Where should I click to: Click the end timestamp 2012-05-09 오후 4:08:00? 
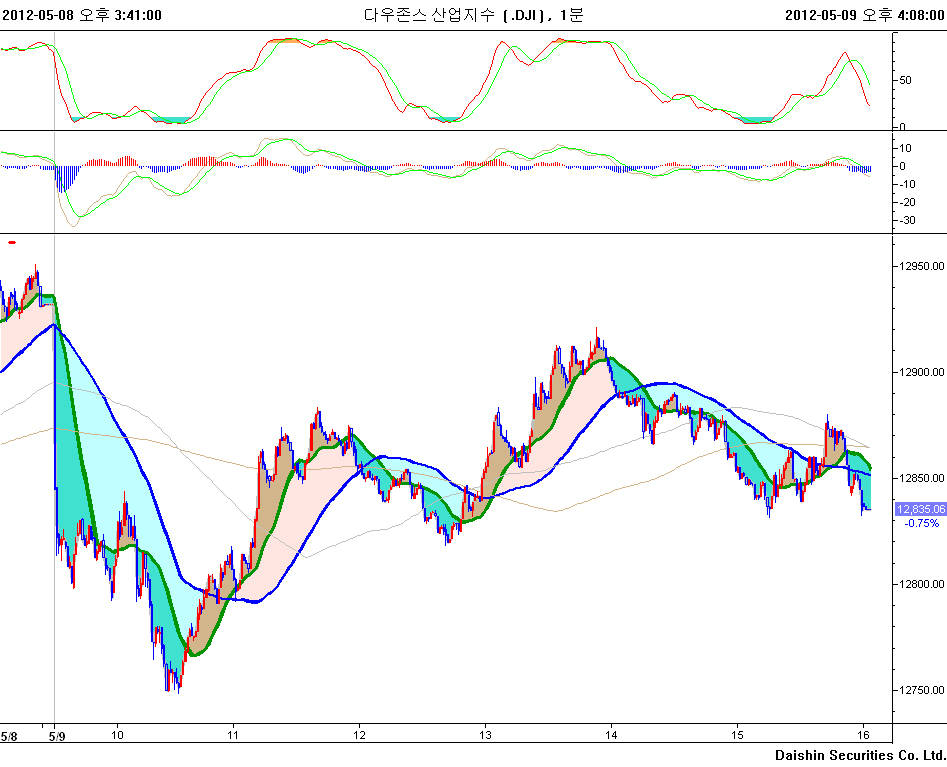coord(865,14)
